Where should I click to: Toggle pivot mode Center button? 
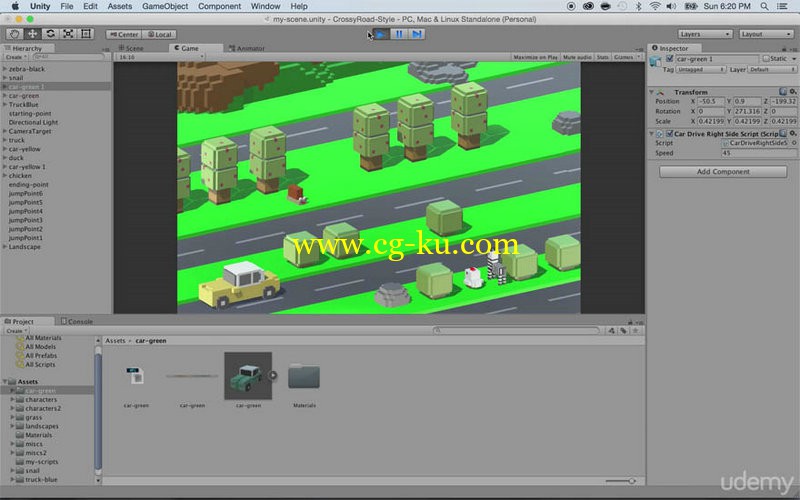(x=123, y=34)
